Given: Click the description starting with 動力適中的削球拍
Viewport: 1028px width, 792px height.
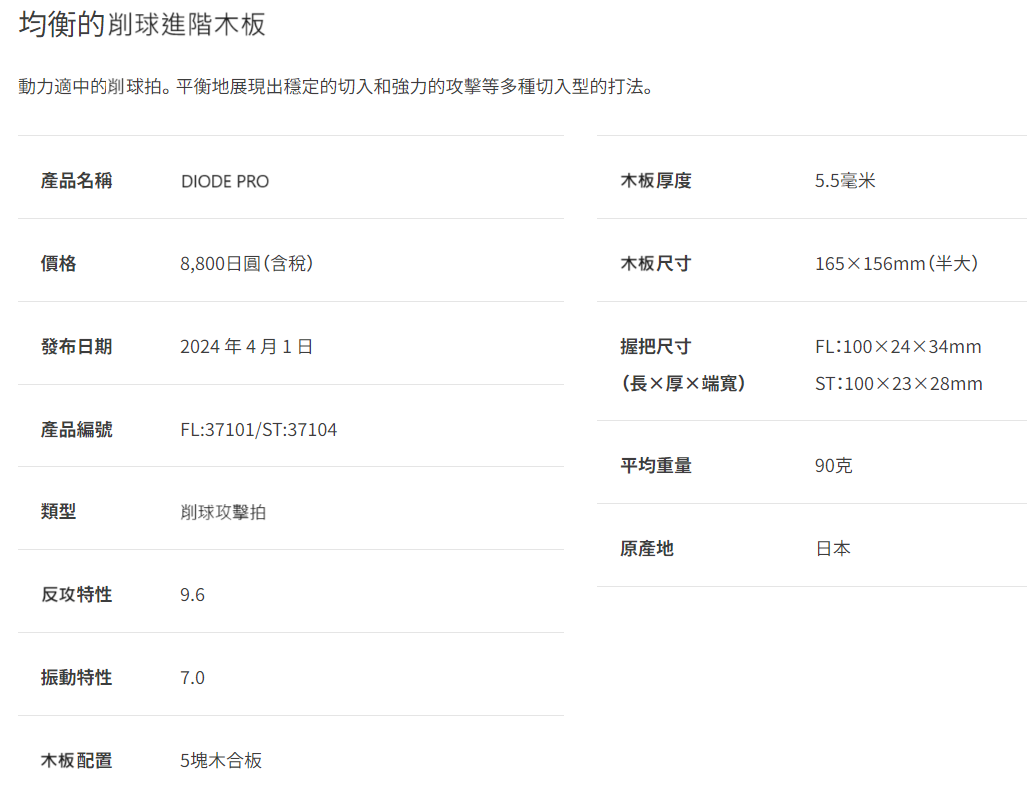Looking at the screenshot, I should pos(336,87).
